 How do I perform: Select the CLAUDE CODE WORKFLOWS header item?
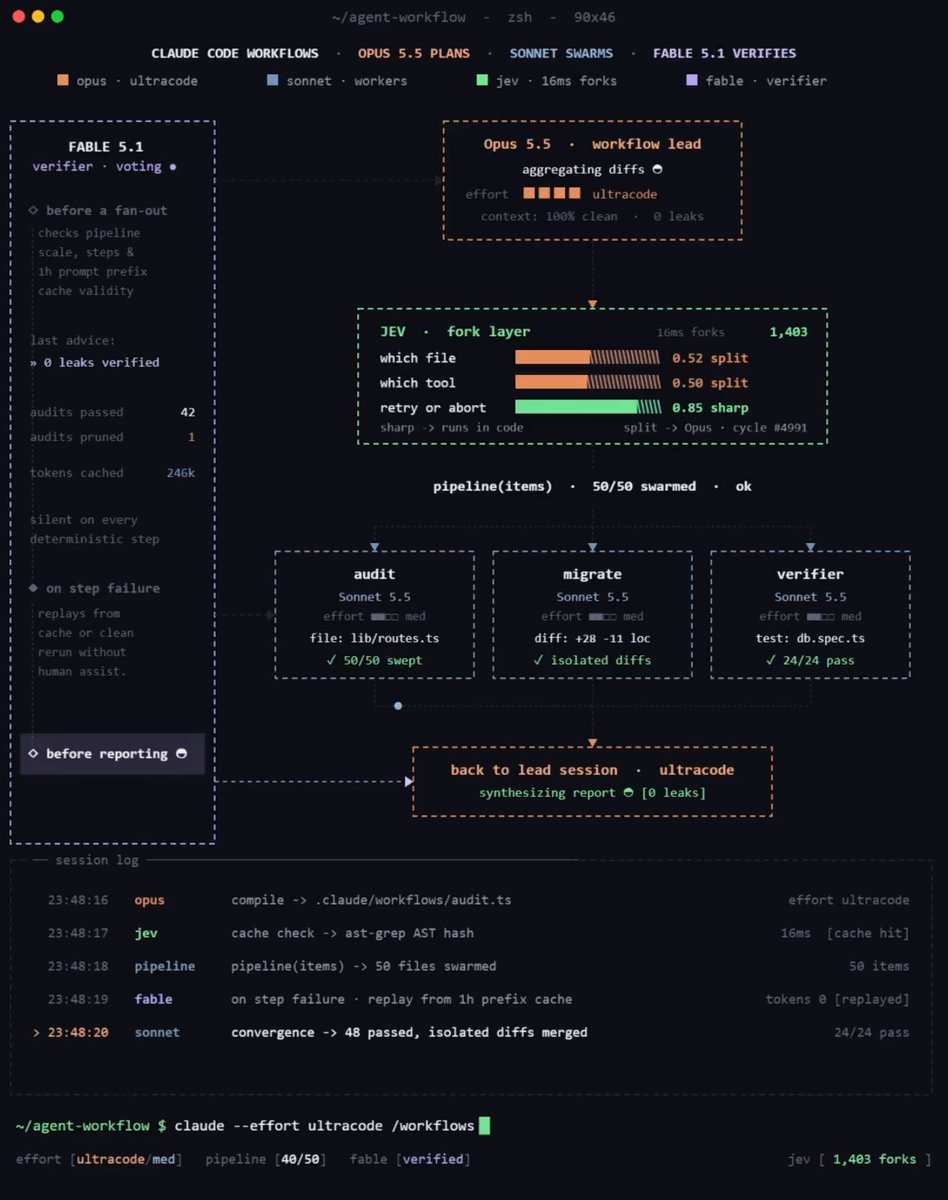tap(235, 53)
